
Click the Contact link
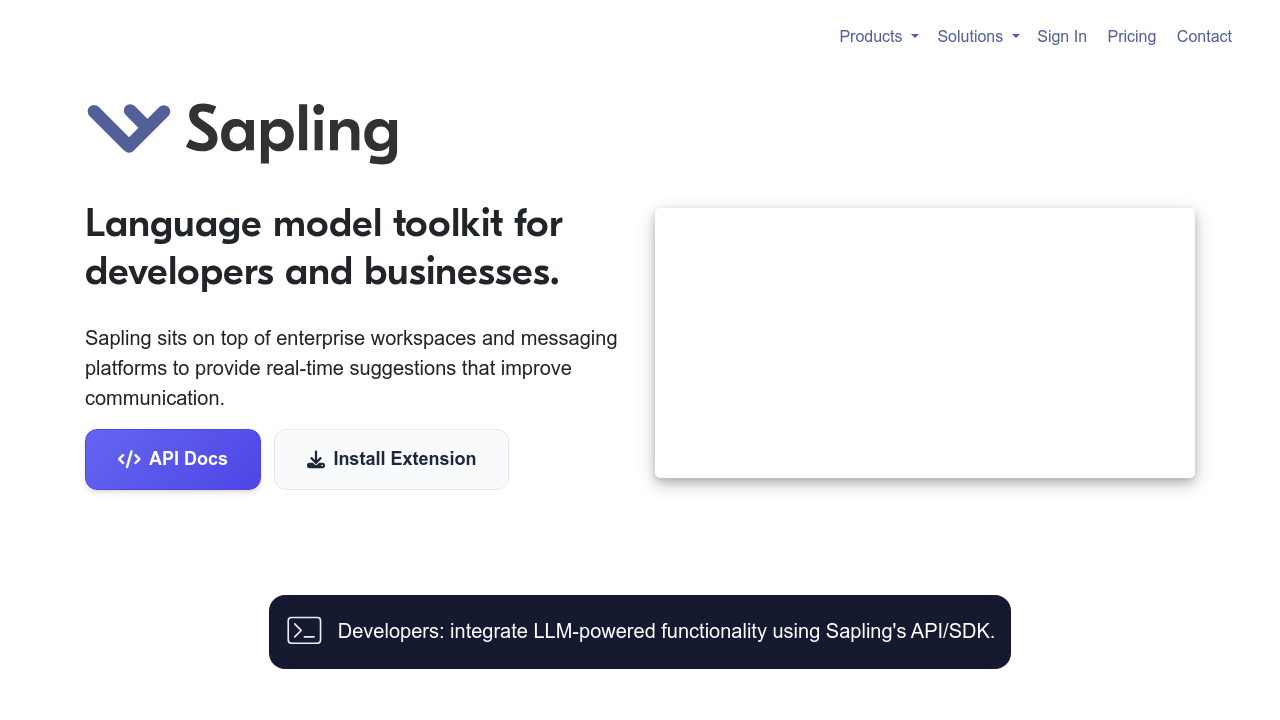point(1204,36)
